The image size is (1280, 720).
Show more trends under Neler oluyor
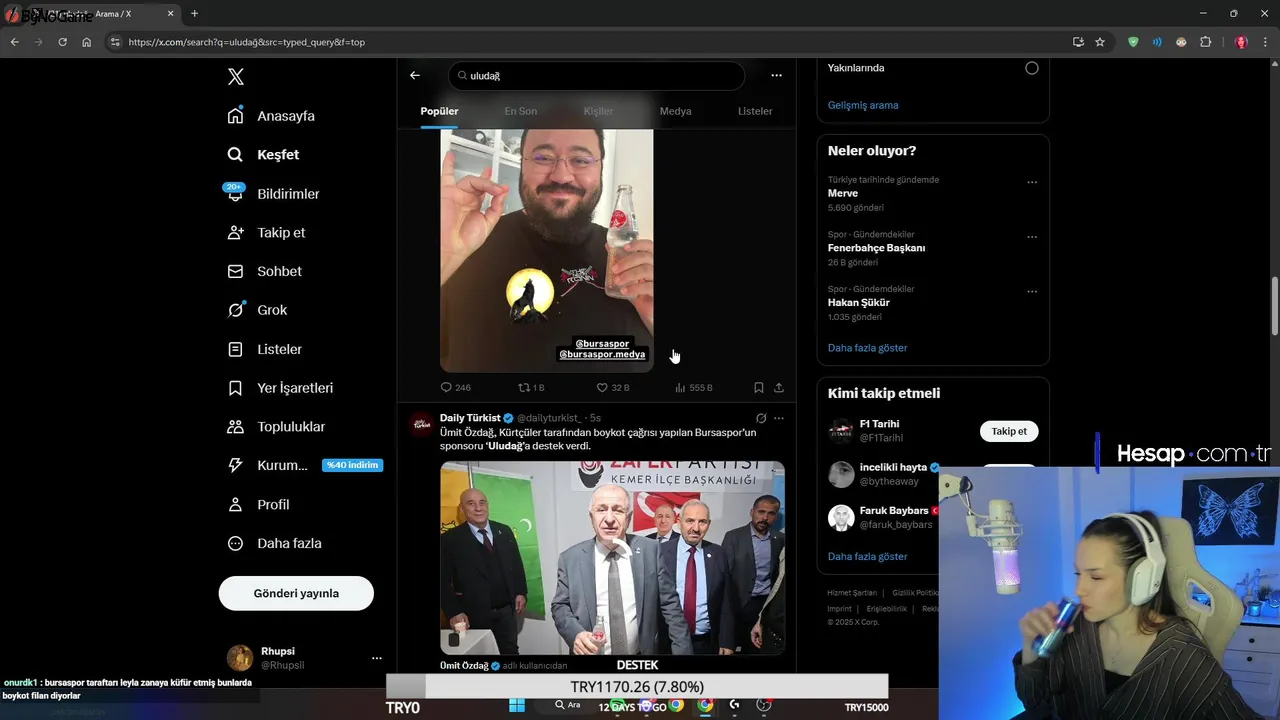click(x=867, y=348)
